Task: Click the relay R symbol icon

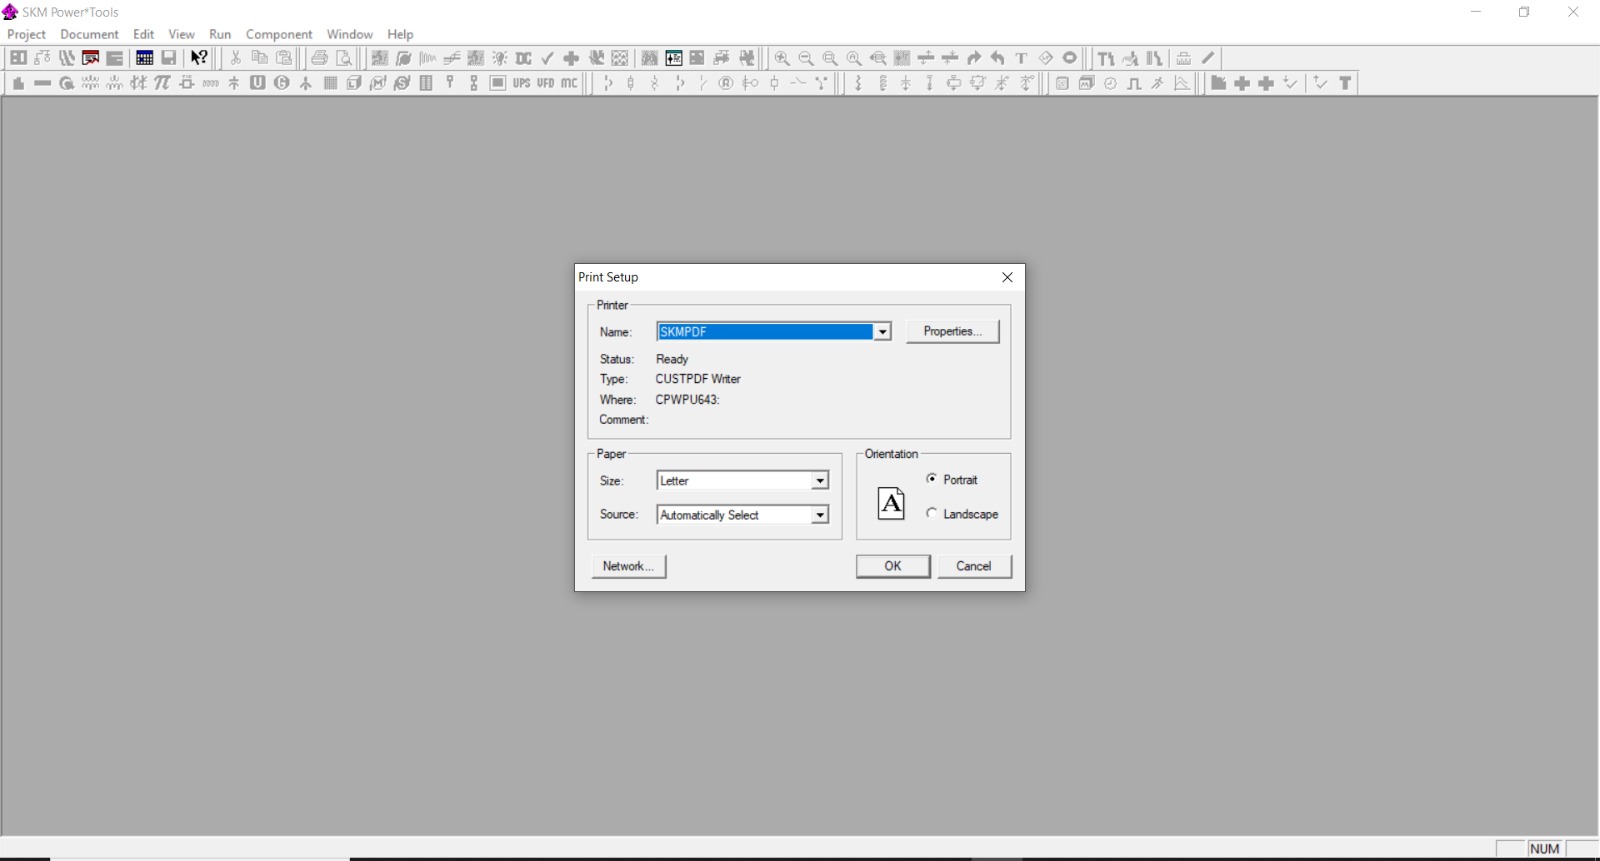Action: click(726, 83)
